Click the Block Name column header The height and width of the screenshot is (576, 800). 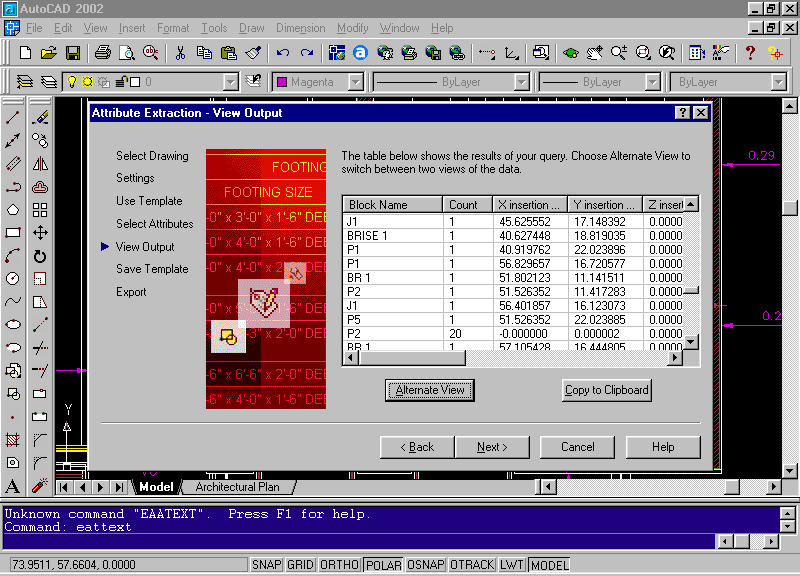coord(391,205)
